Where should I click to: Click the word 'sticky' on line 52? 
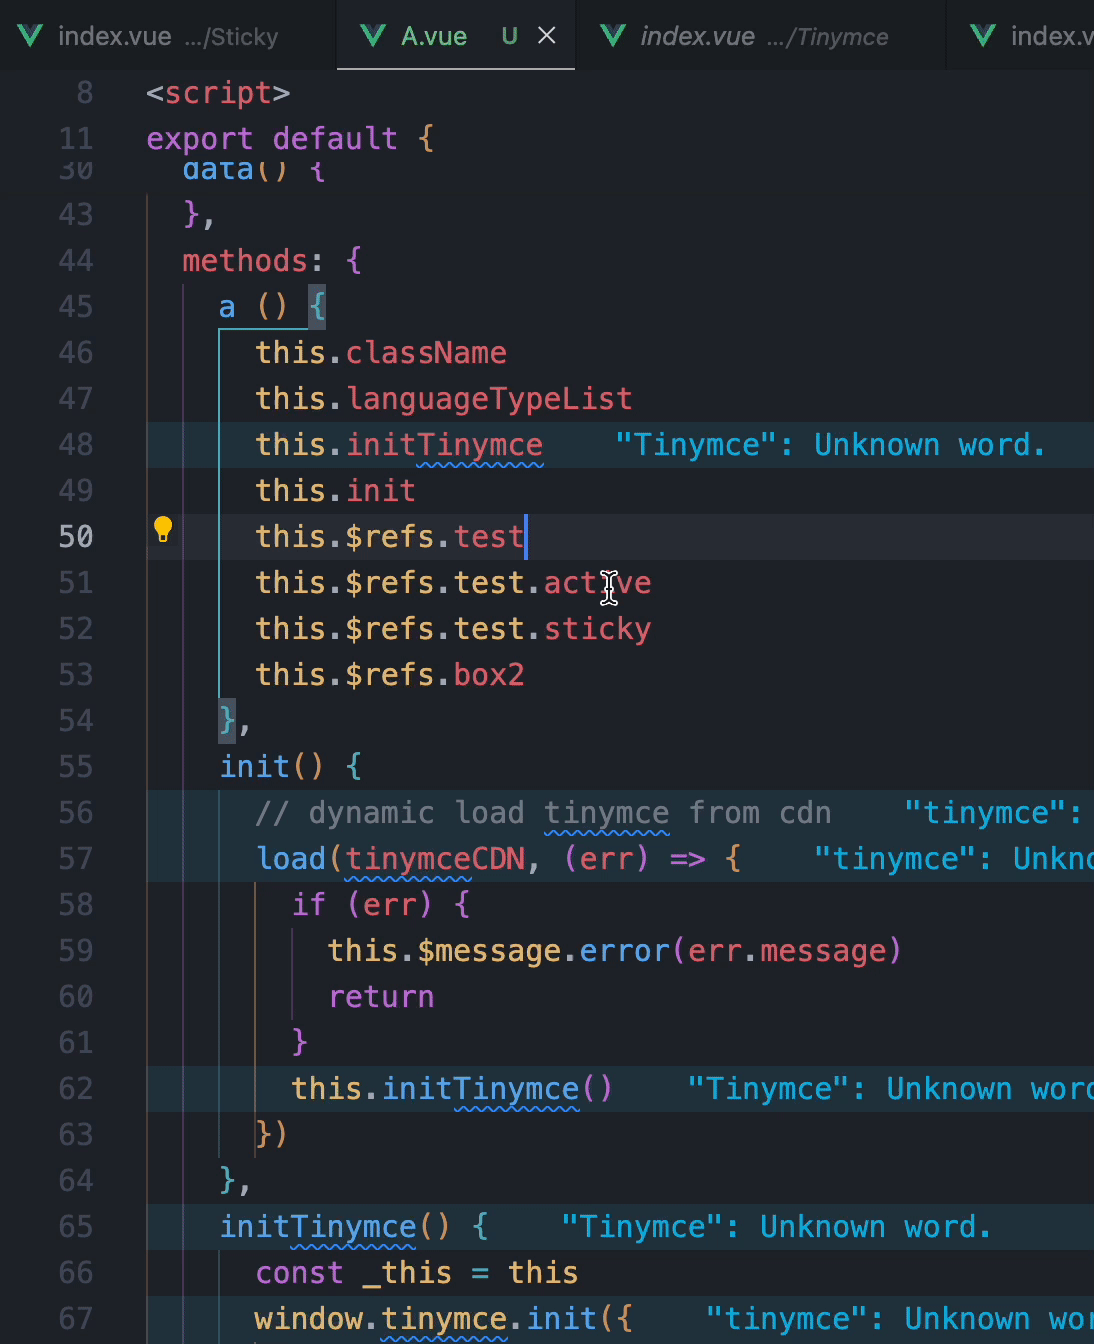[x=597, y=629]
